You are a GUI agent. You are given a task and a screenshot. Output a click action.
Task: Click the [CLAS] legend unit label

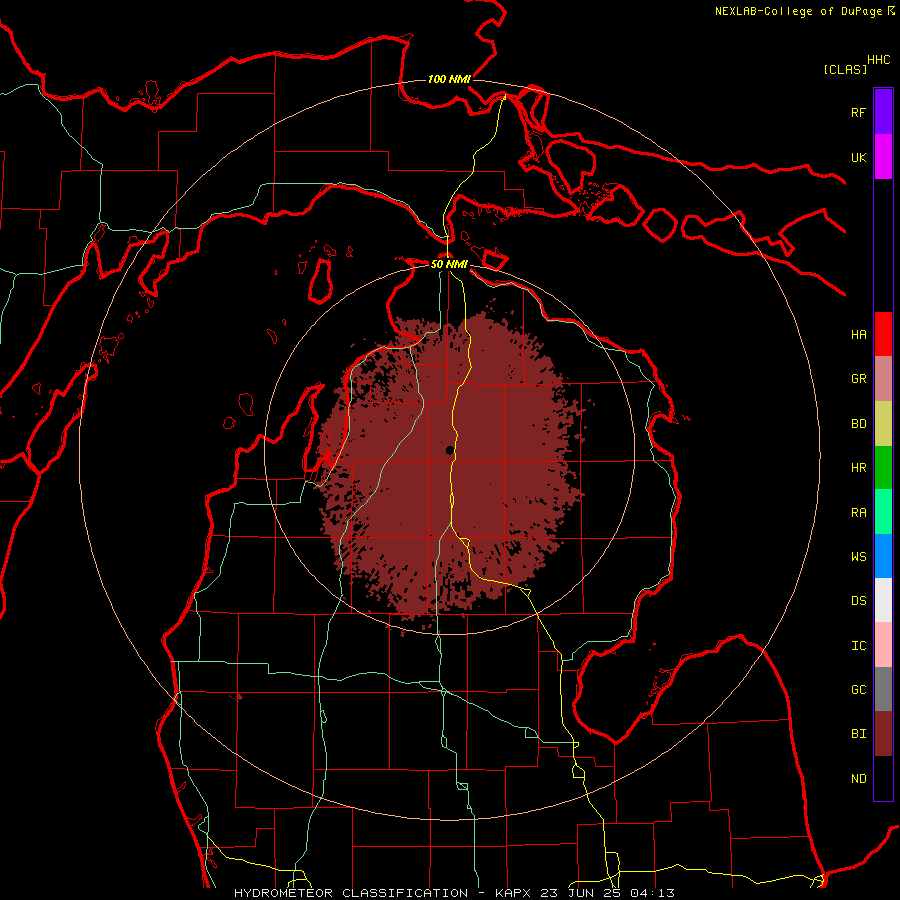(845, 69)
